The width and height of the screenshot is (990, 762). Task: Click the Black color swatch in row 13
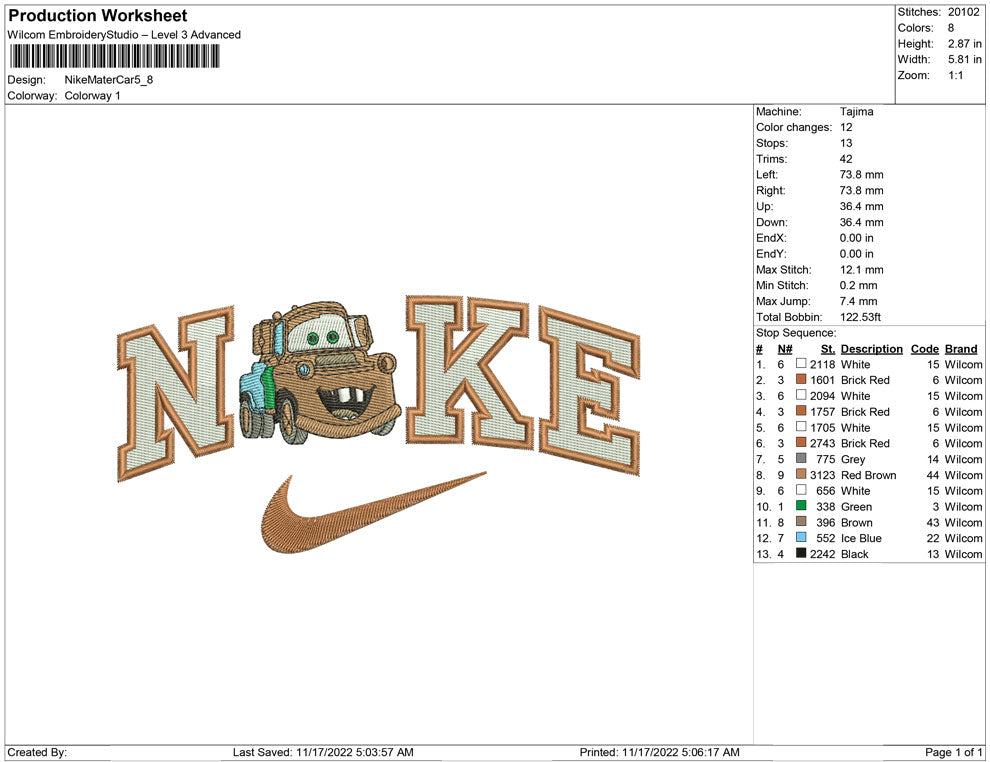[801, 553]
